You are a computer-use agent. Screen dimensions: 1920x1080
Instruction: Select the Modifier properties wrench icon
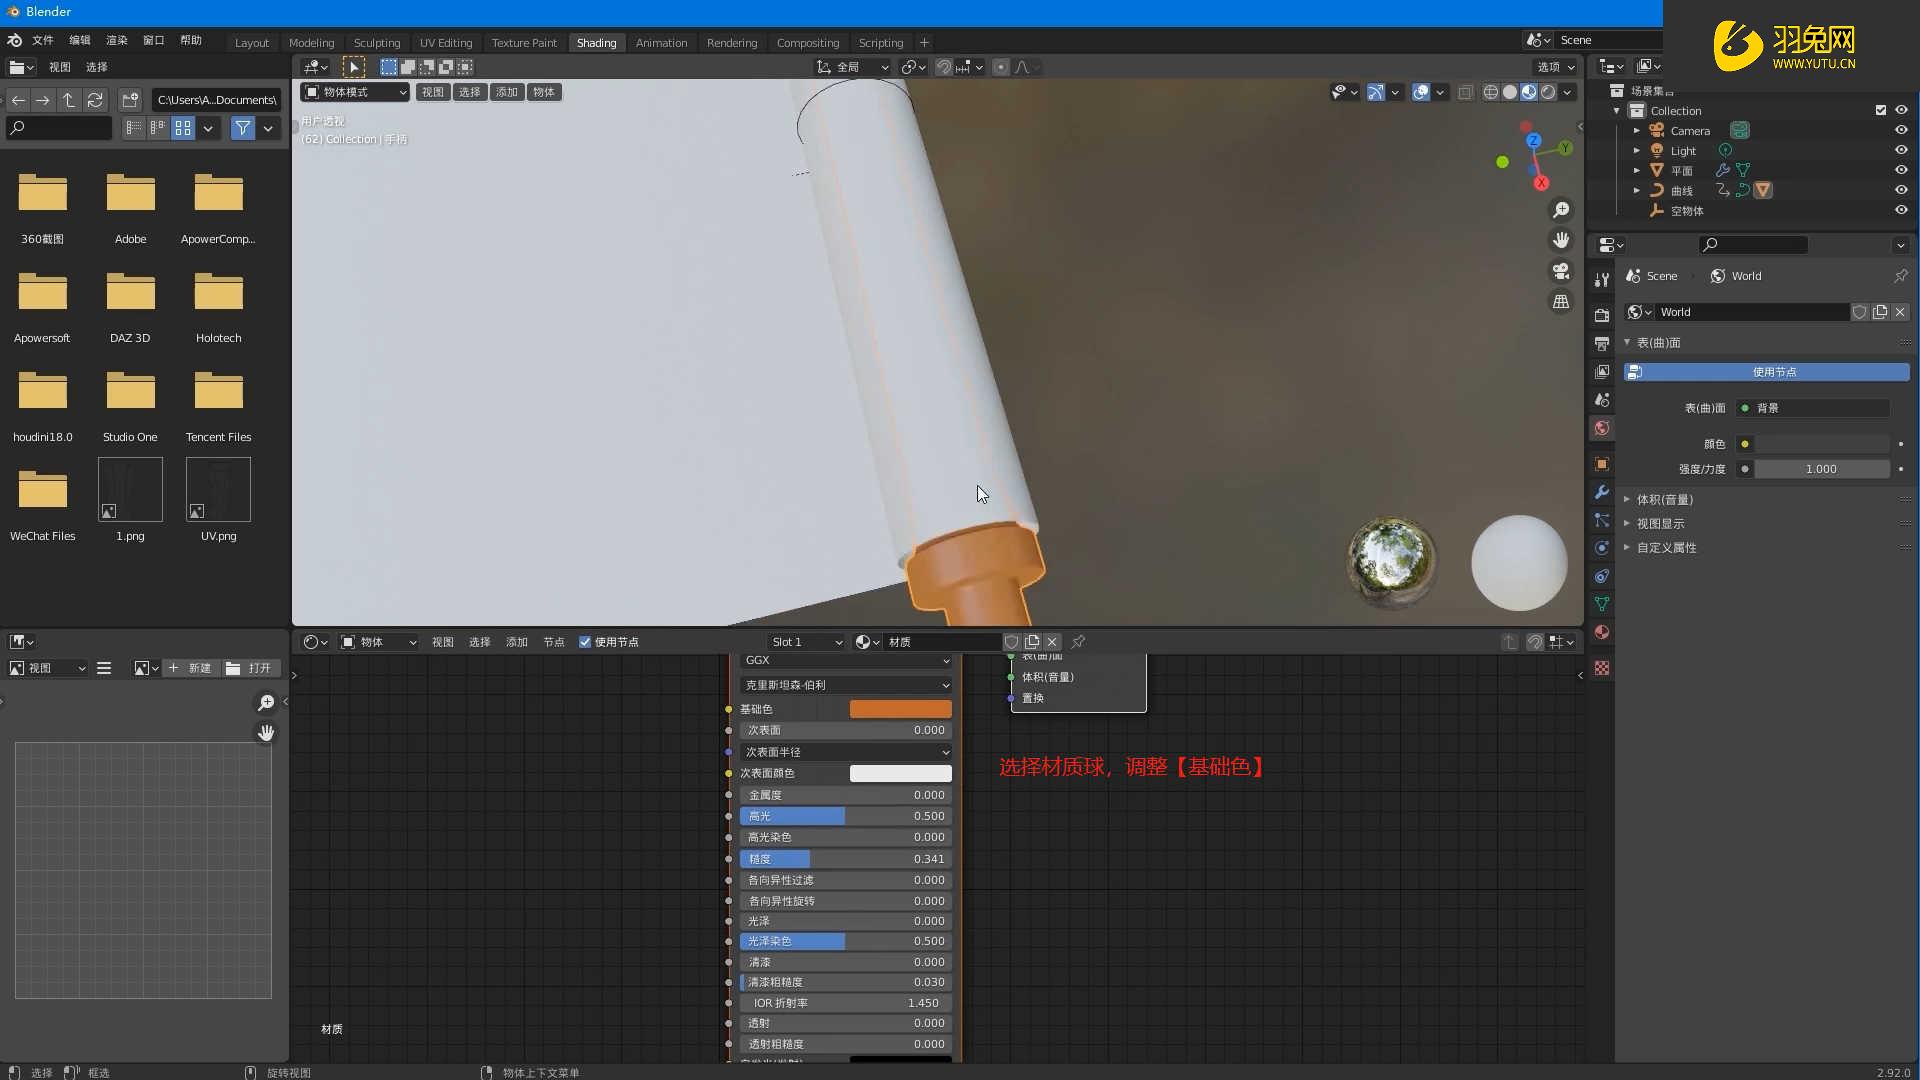[1602, 492]
